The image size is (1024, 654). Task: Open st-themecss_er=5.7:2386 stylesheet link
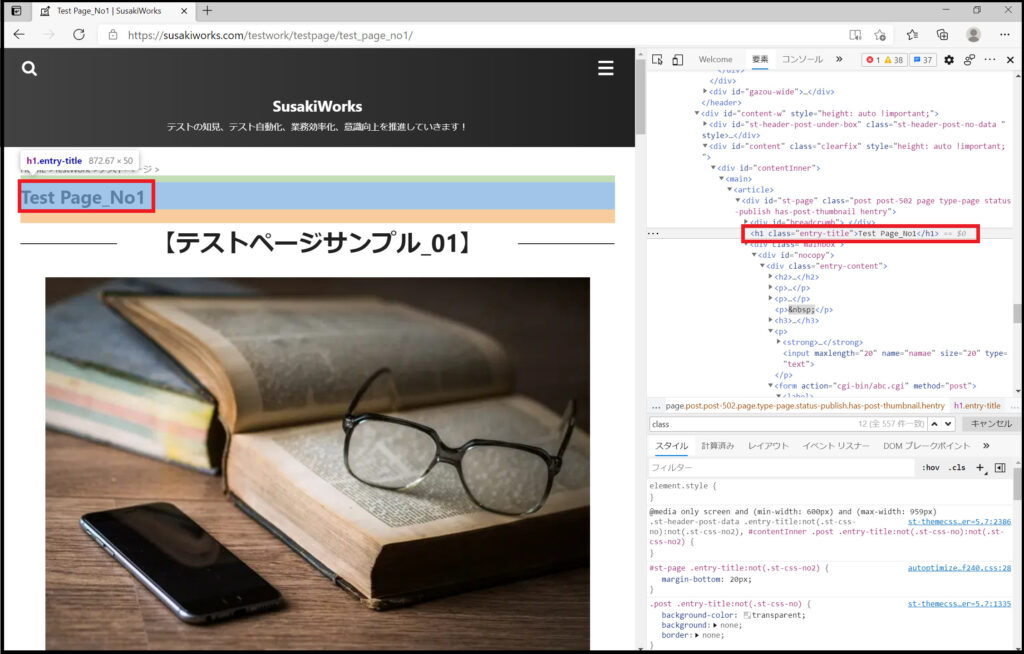(959, 521)
